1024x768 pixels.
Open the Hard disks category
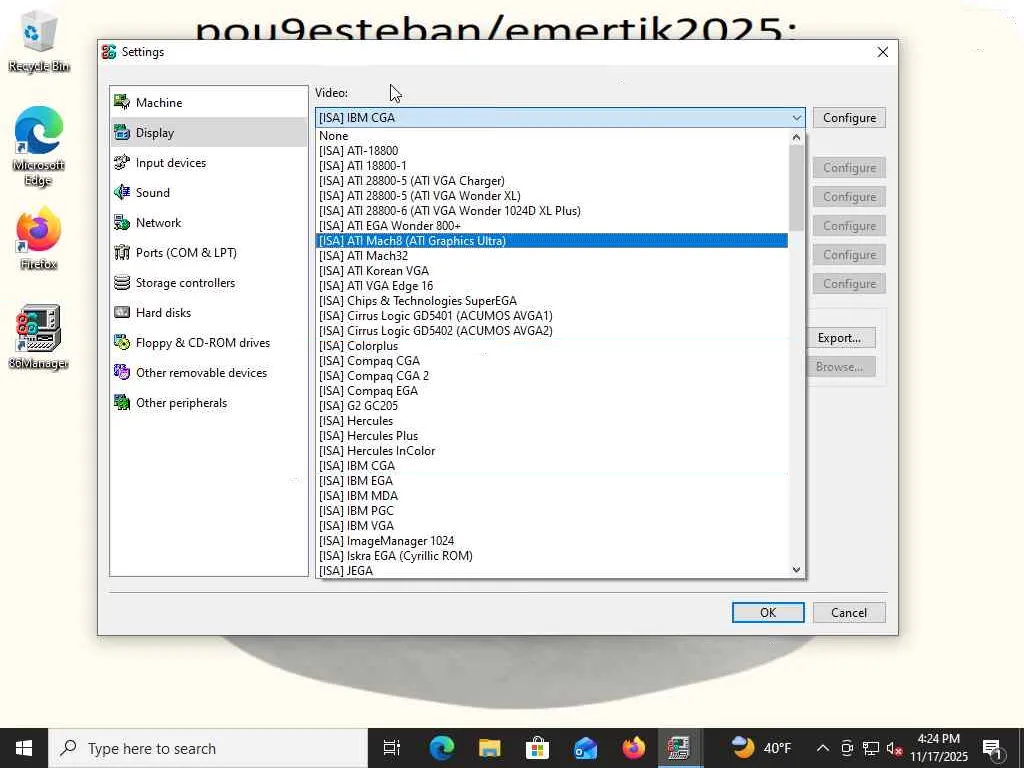(x=208, y=313)
